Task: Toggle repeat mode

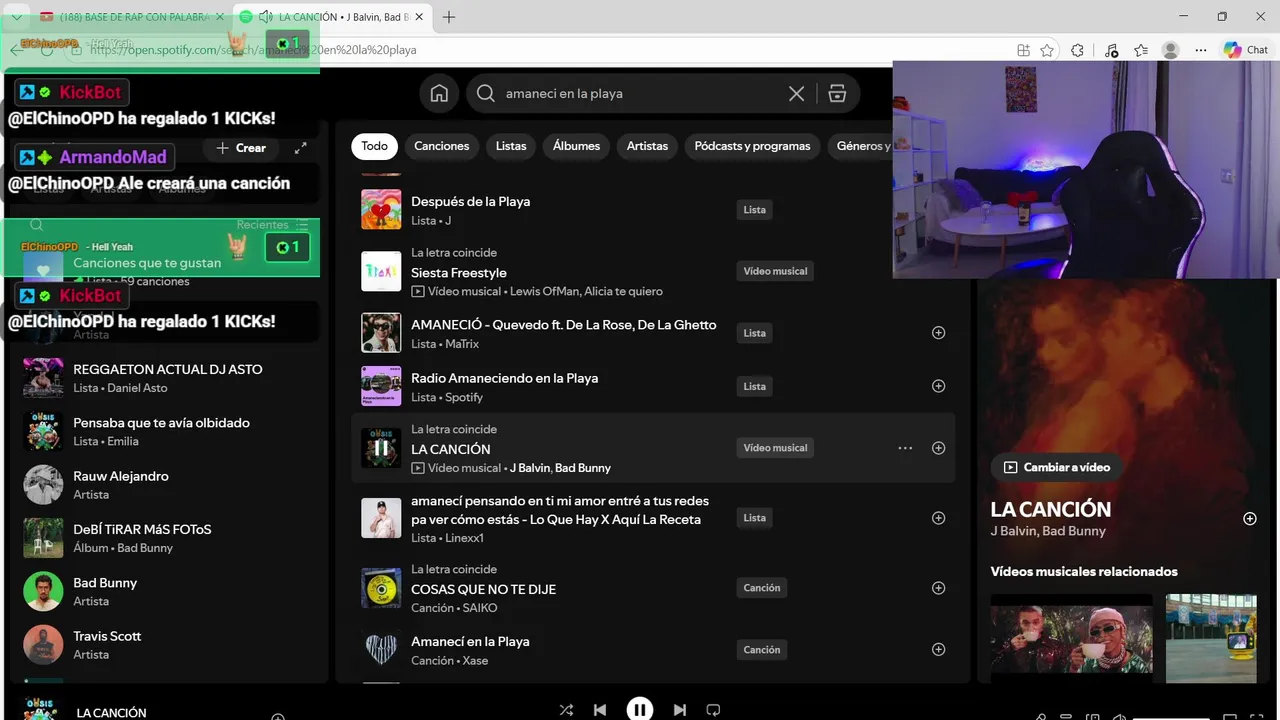Action: [x=713, y=710]
